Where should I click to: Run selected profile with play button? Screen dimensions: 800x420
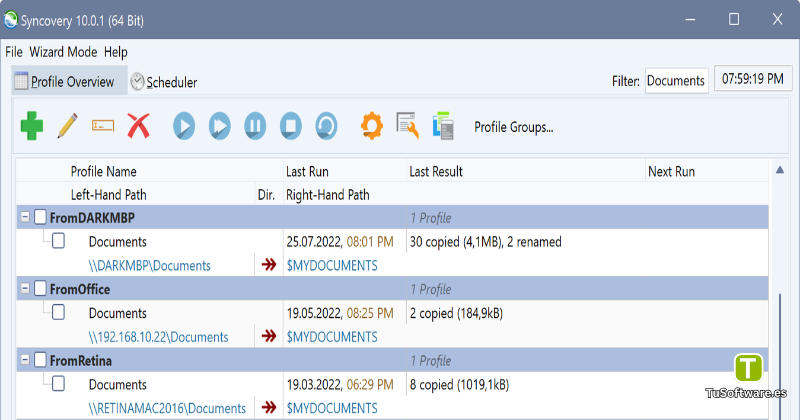(x=184, y=126)
